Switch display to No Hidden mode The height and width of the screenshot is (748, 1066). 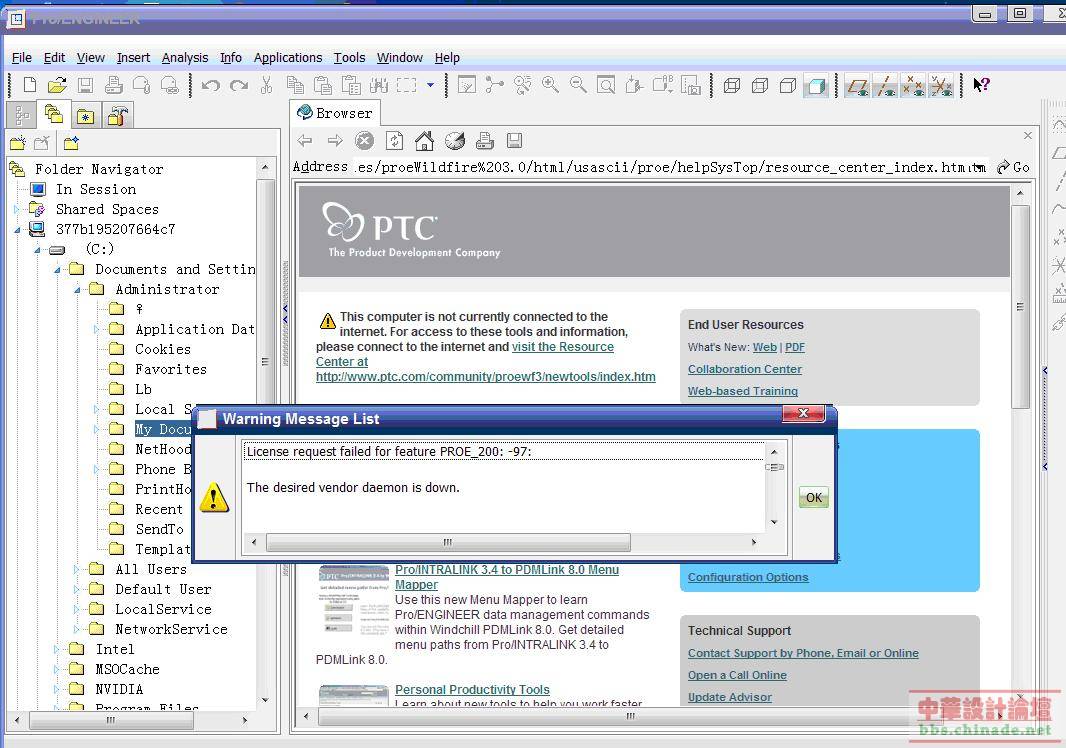[788, 86]
